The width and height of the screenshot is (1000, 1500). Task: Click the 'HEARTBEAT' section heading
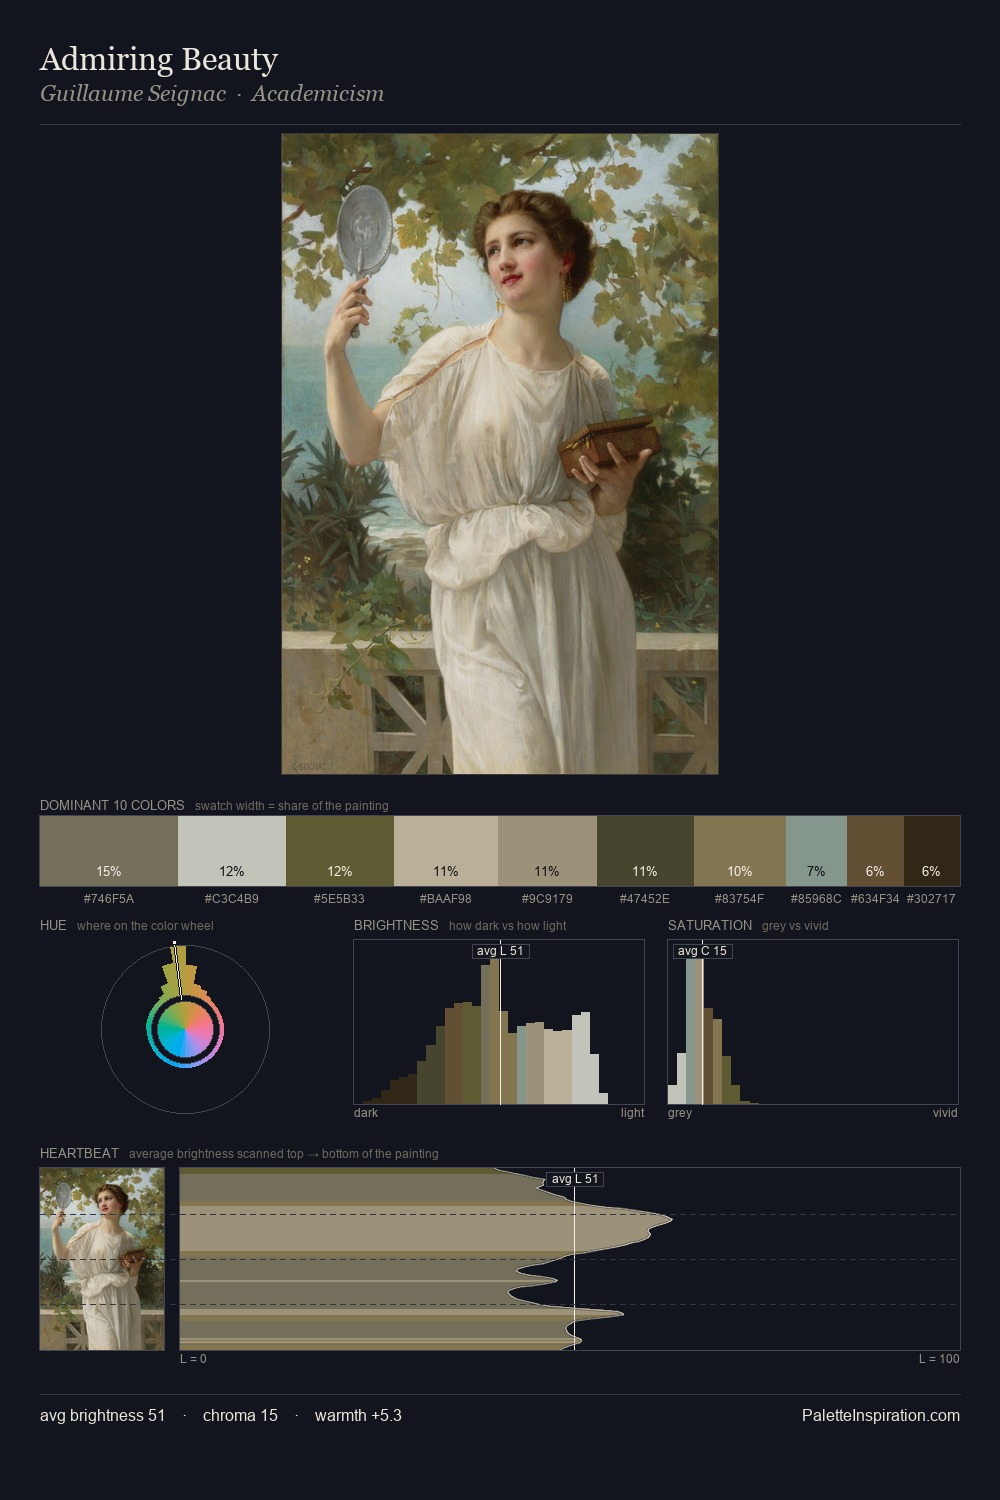pos(79,1153)
